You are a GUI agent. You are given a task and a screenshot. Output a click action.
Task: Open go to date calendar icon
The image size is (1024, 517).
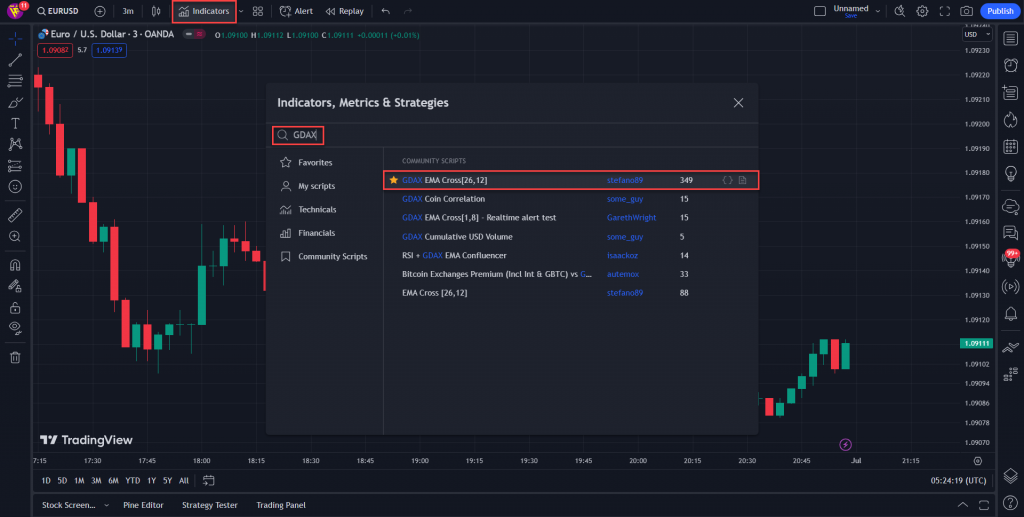(x=208, y=480)
